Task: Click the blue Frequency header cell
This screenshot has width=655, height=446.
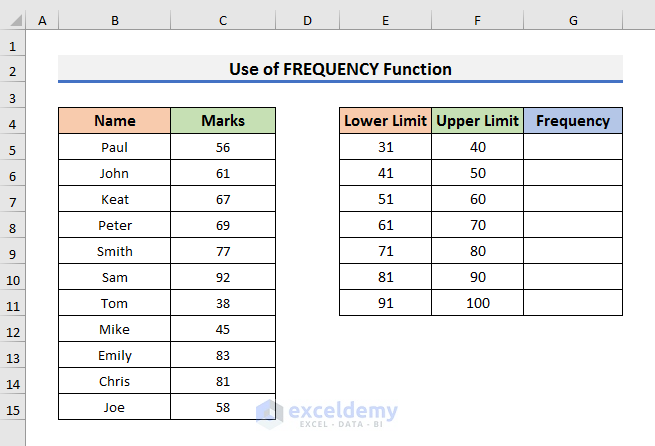Action: point(573,121)
